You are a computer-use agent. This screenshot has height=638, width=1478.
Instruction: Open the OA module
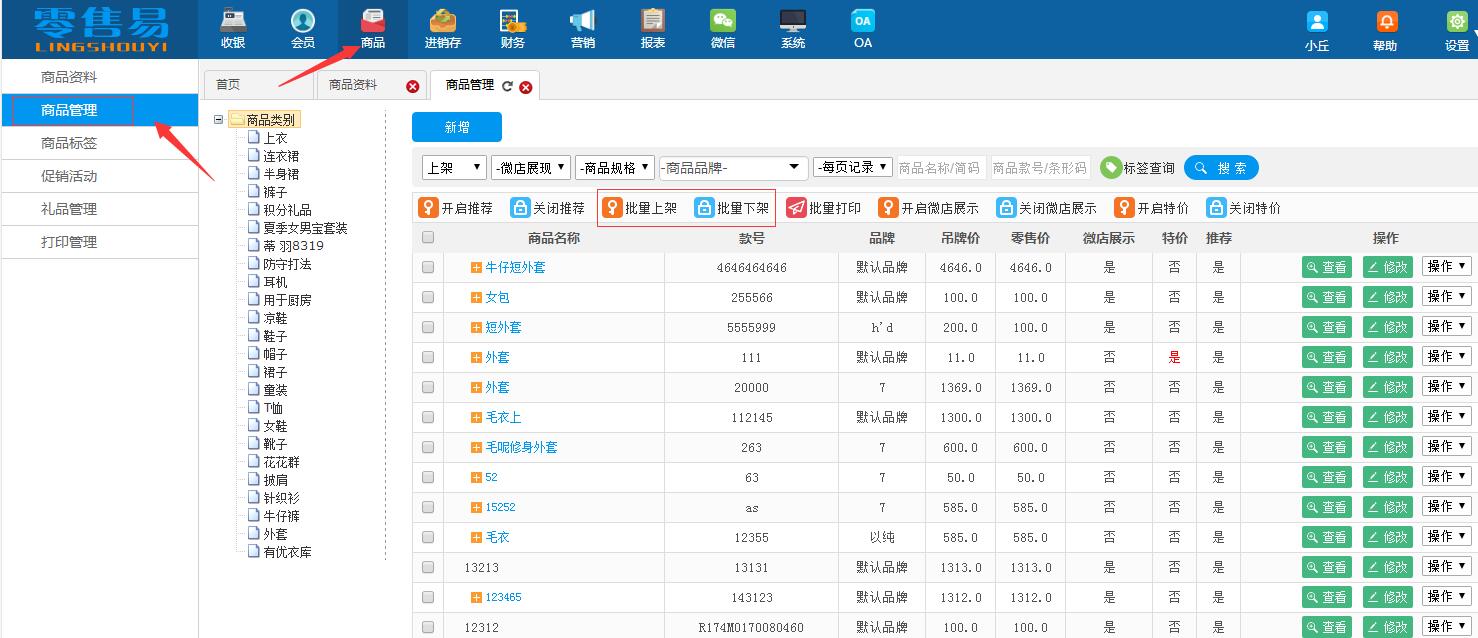click(x=861, y=28)
